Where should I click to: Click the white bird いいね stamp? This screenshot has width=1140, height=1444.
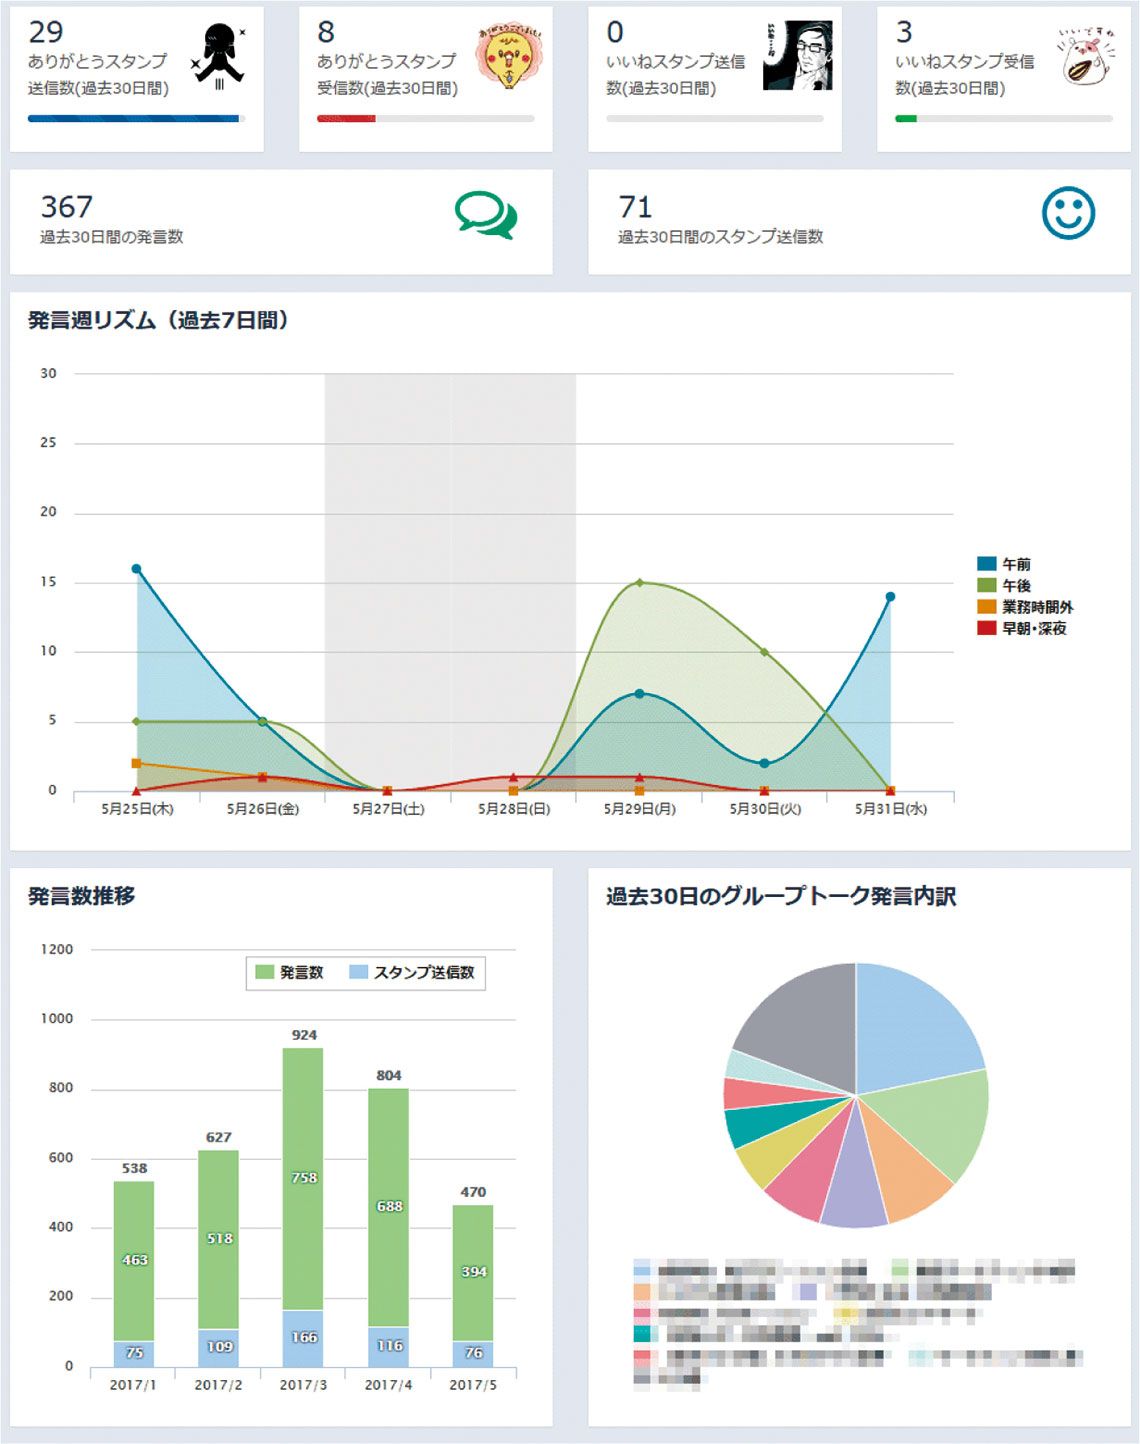pos(1085,57)
